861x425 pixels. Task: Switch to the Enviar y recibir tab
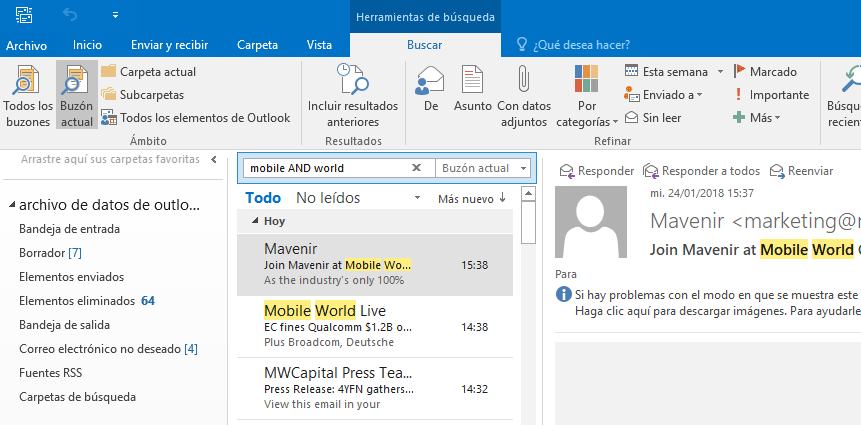click(x=169, y=45)
